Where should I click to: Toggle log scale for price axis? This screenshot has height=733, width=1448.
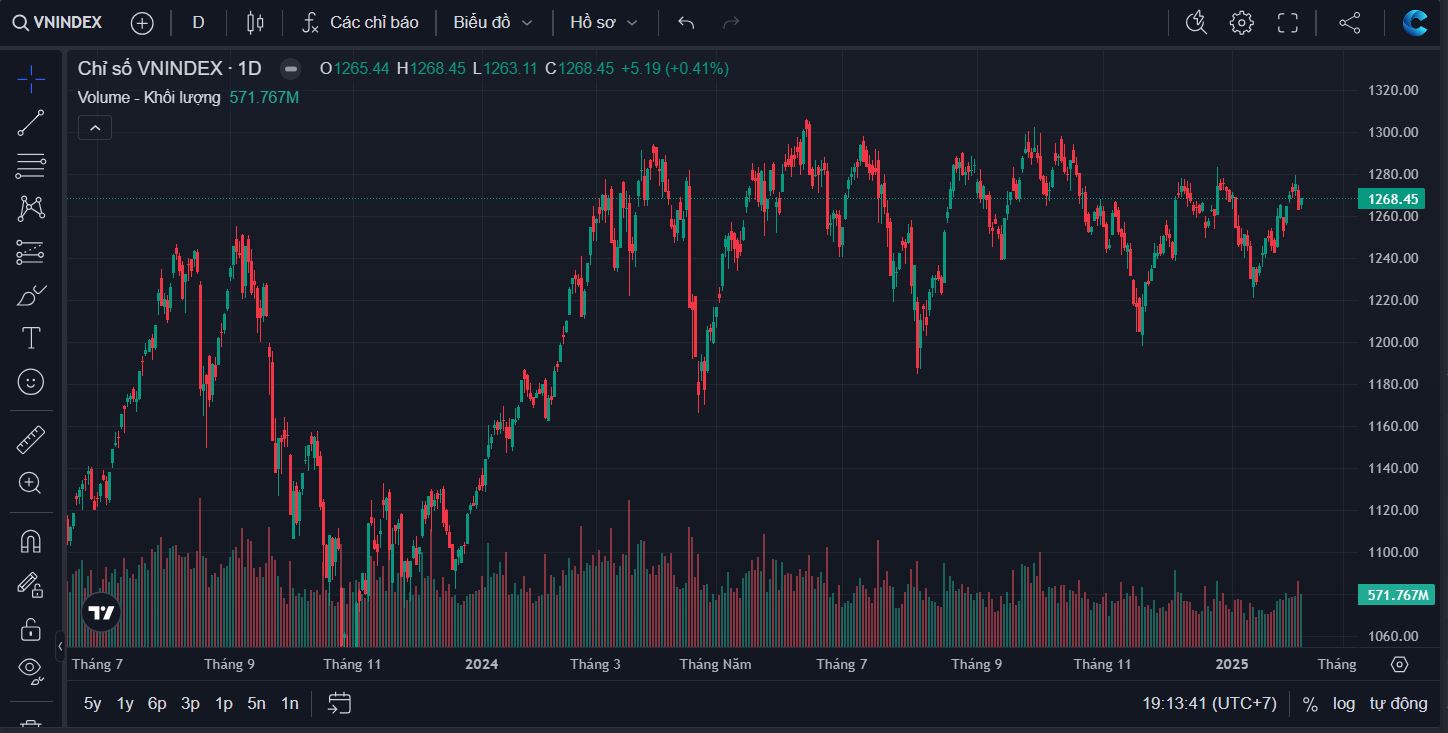coord(1344,704)
